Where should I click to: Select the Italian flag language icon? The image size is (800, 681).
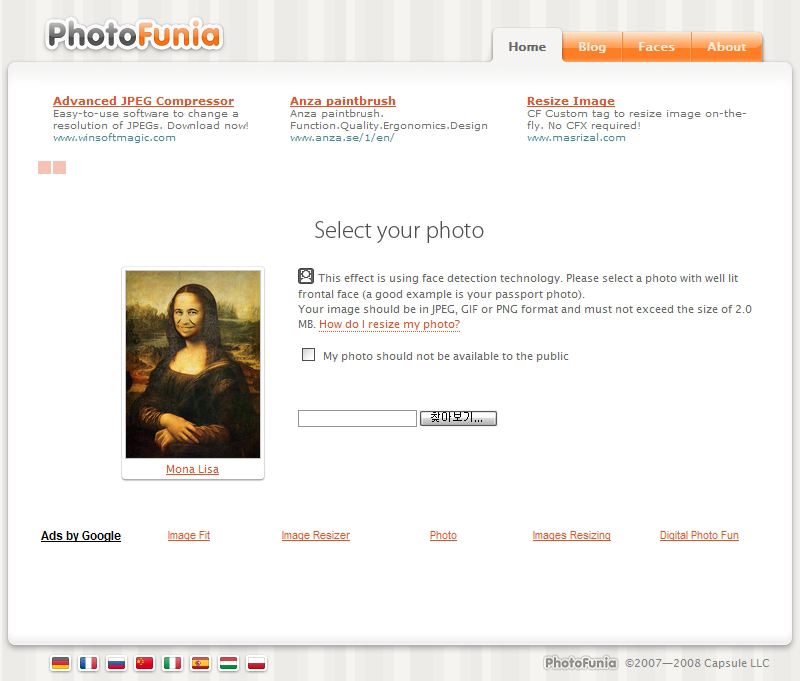(172, 663)
